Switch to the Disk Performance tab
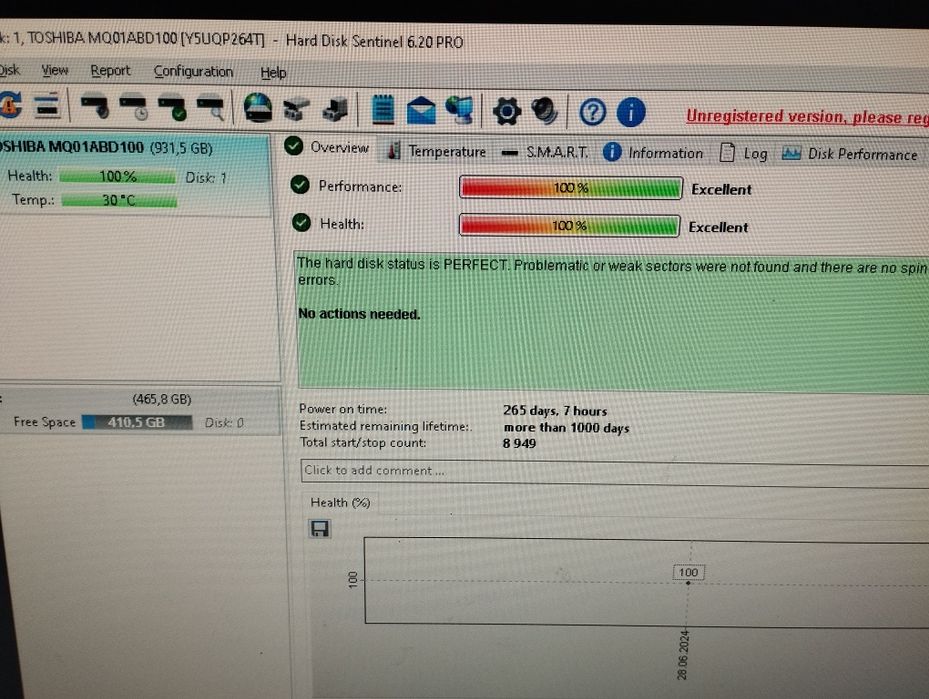This screenshot has width=929, height=699. point(850,154)
